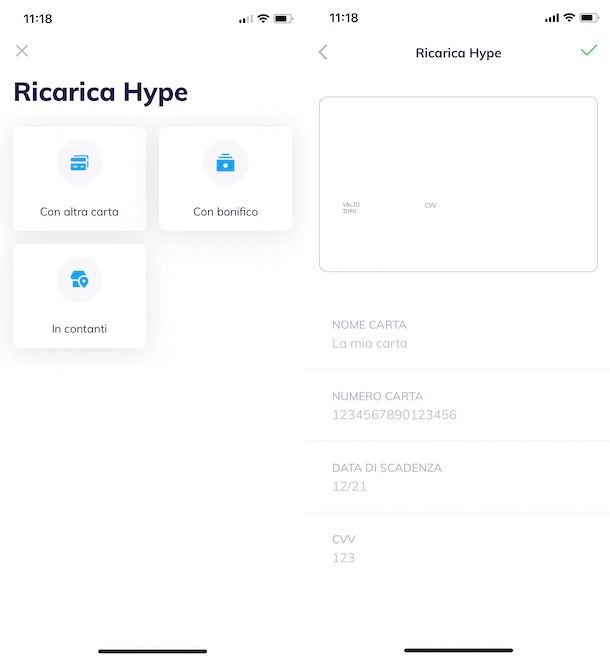Tap the Wi-Fi status icon on right screen

[x=569, y=18]
